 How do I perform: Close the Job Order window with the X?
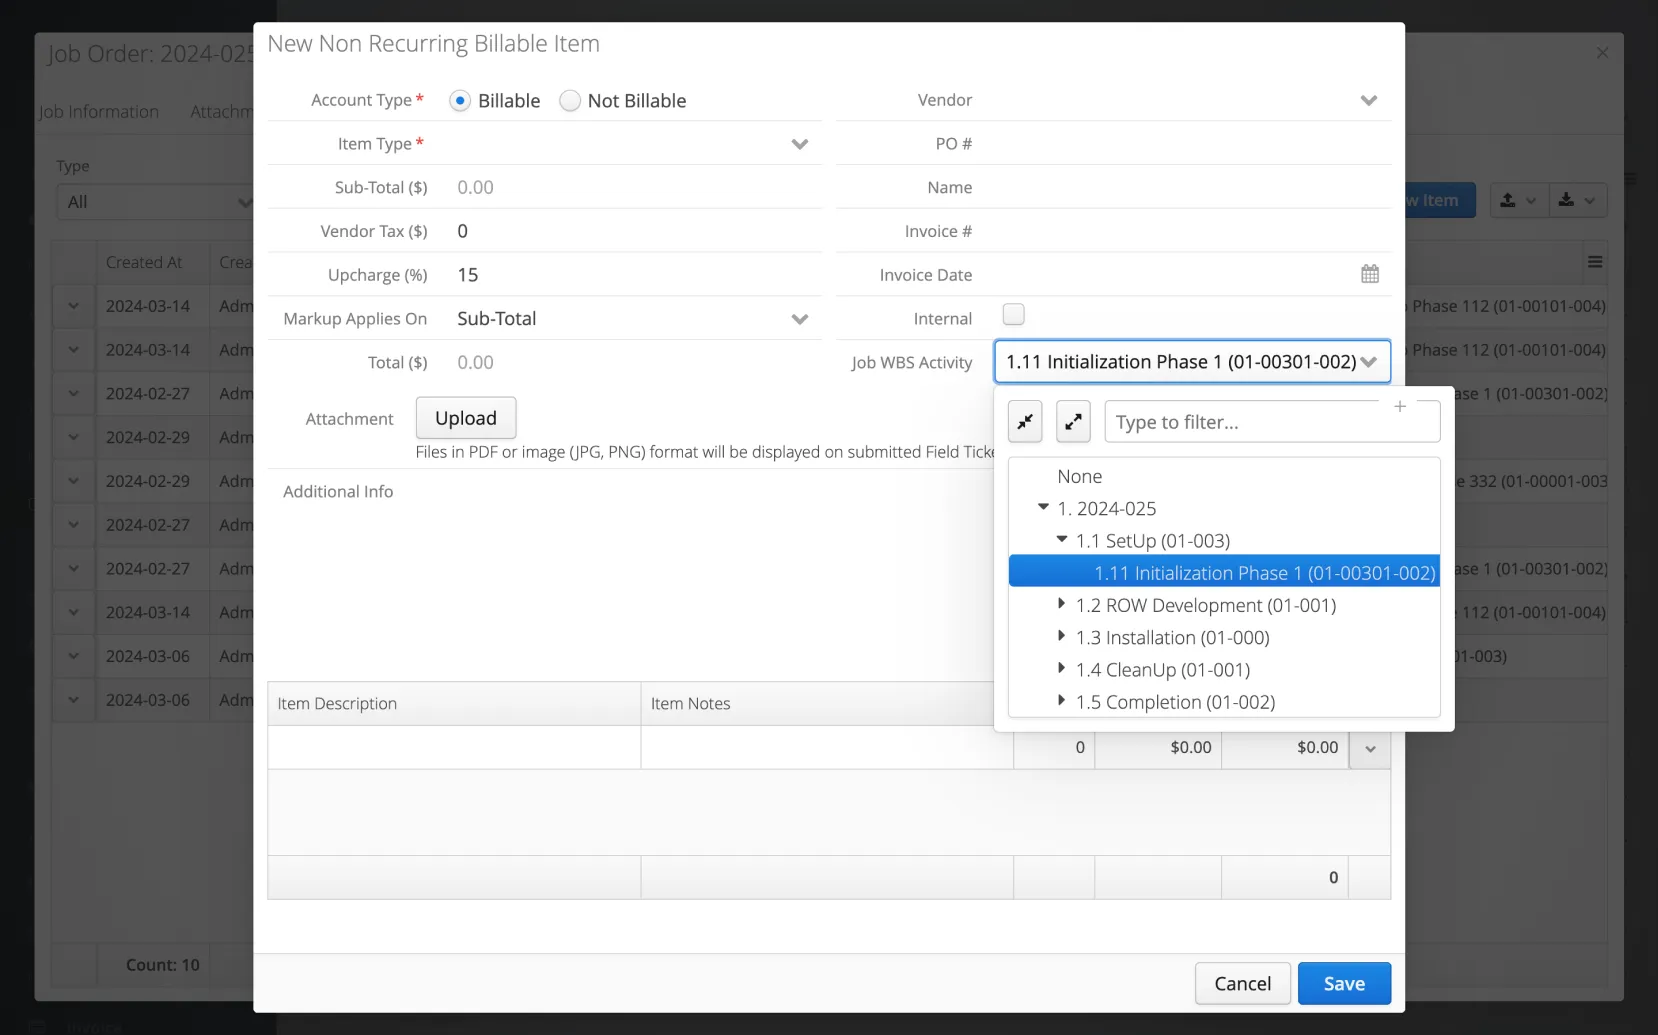click(x=1602, y=52)
